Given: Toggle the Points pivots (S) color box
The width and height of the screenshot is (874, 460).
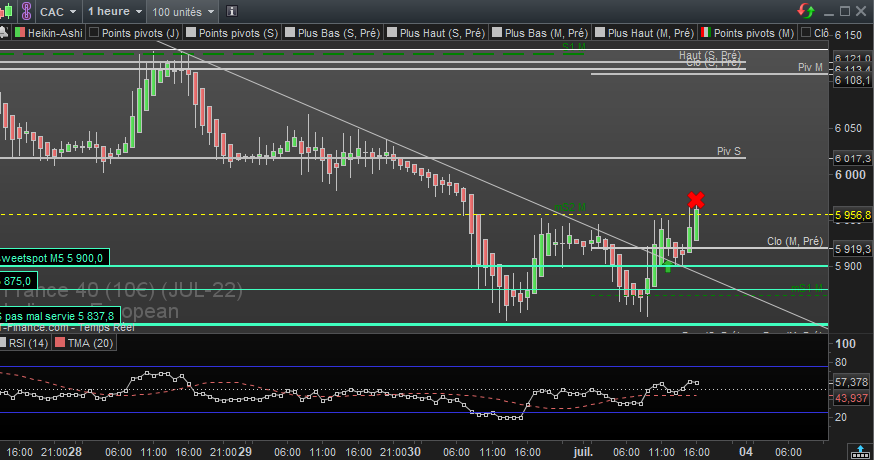Looking at the screenshot, I should point(191,32).
